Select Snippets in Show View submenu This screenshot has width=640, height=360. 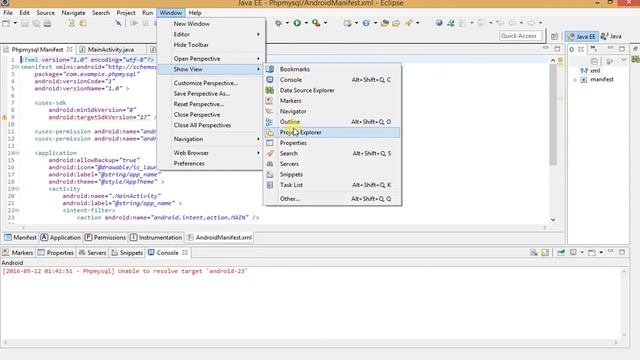click(332, 174)
